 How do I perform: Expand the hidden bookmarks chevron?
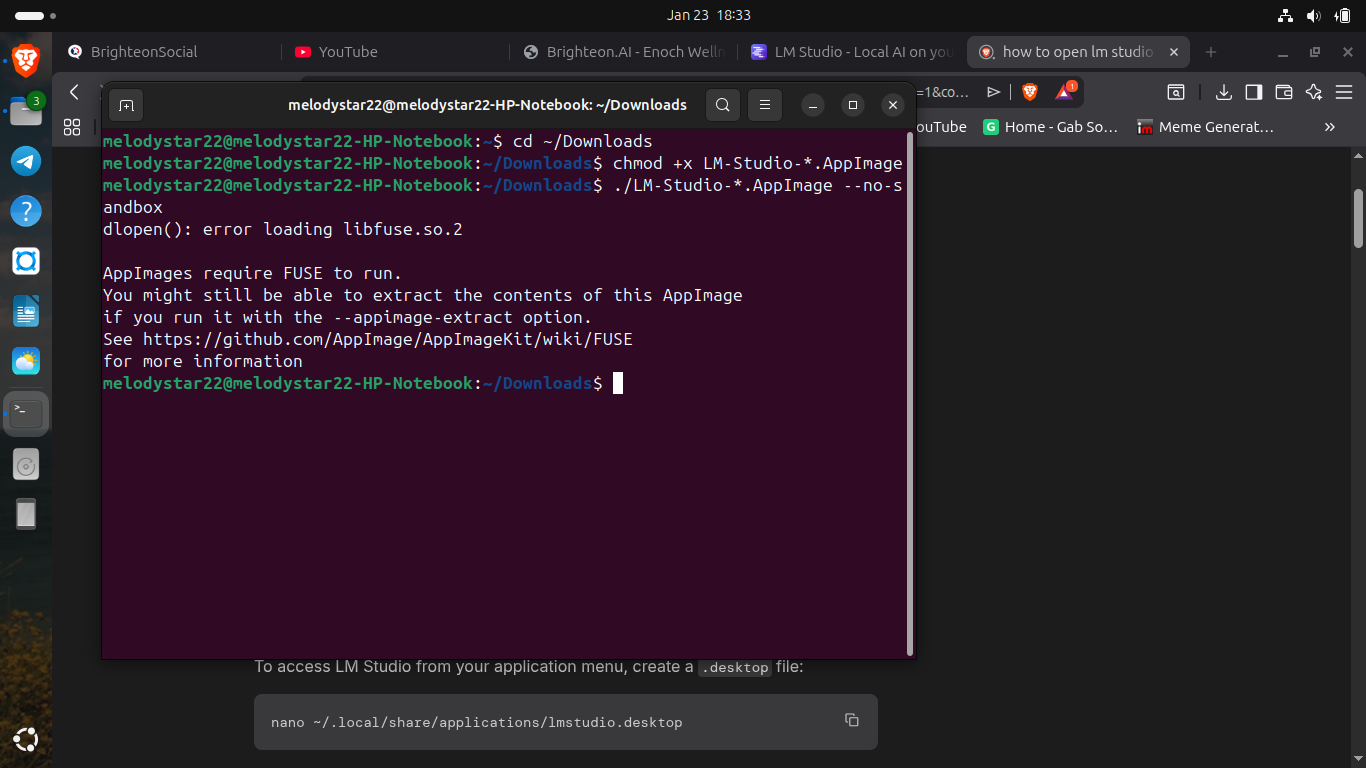tap(1329, 127)
